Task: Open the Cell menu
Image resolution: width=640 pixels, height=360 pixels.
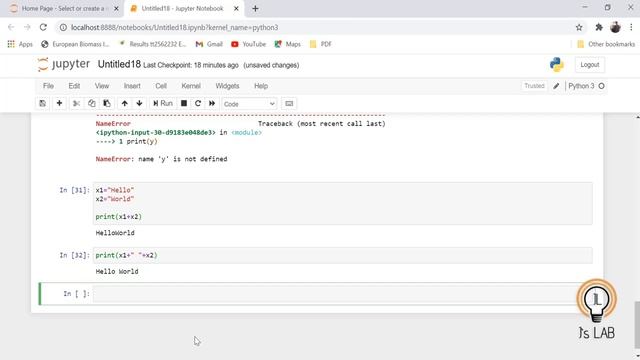Action: (161, 86)
